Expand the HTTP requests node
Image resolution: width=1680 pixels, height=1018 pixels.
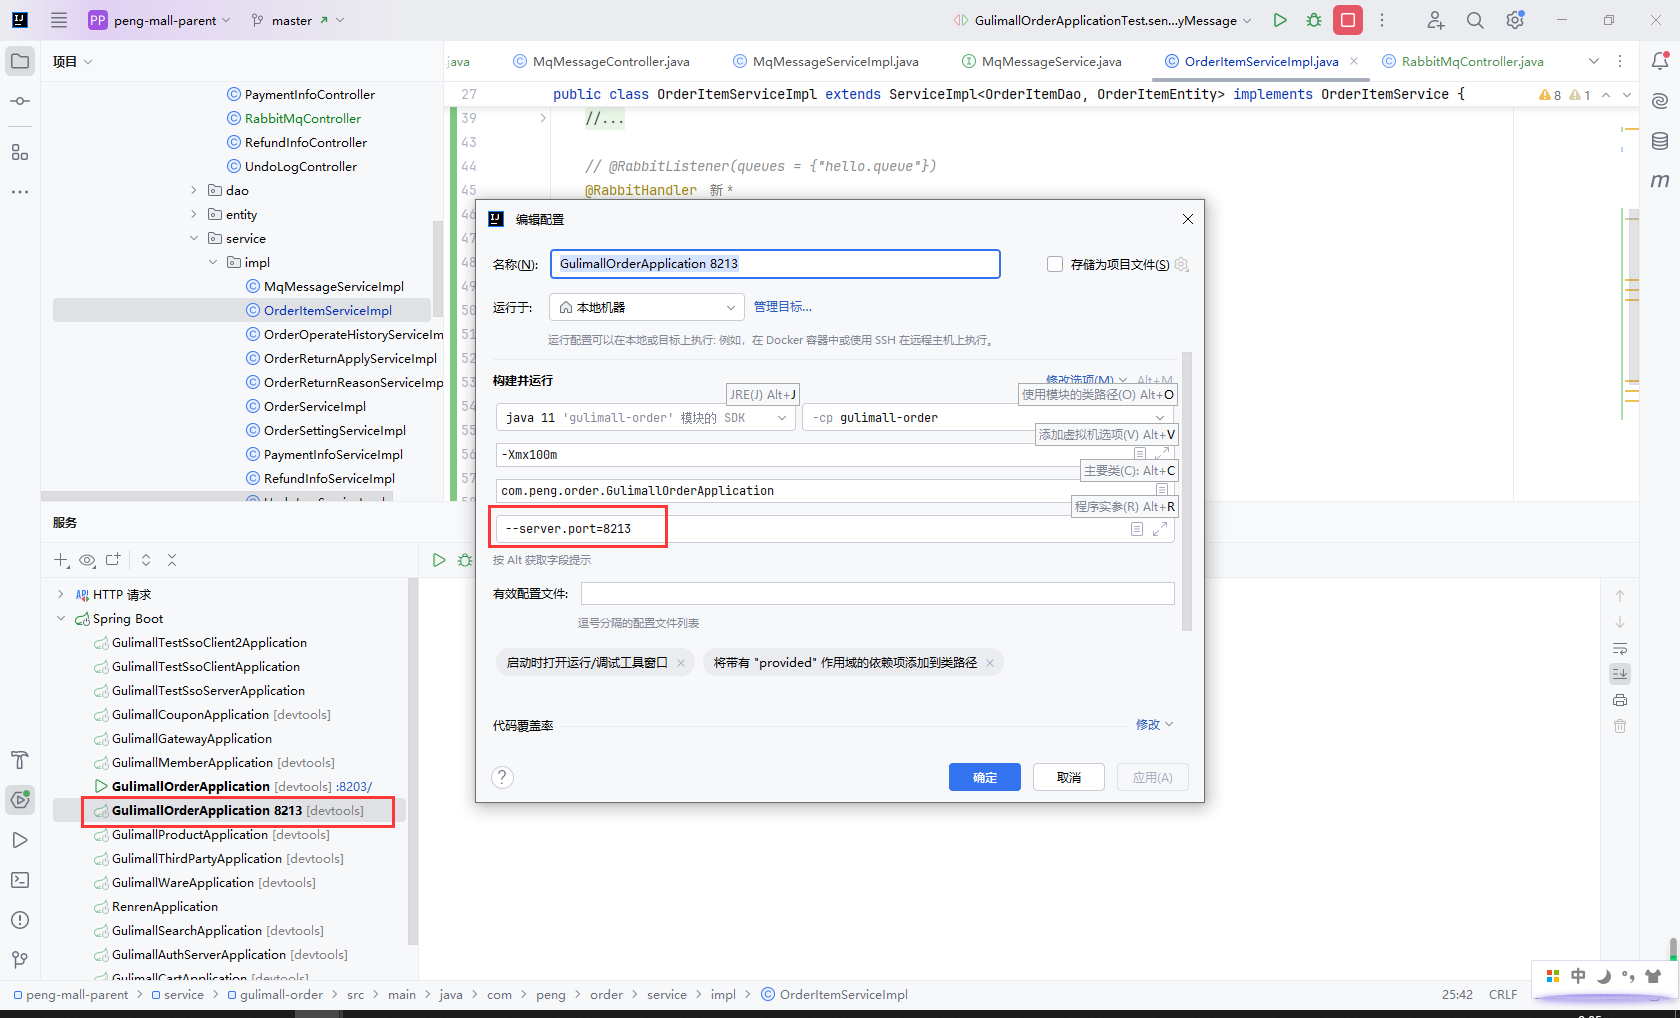pyautogui.click(x=61, y=594)
